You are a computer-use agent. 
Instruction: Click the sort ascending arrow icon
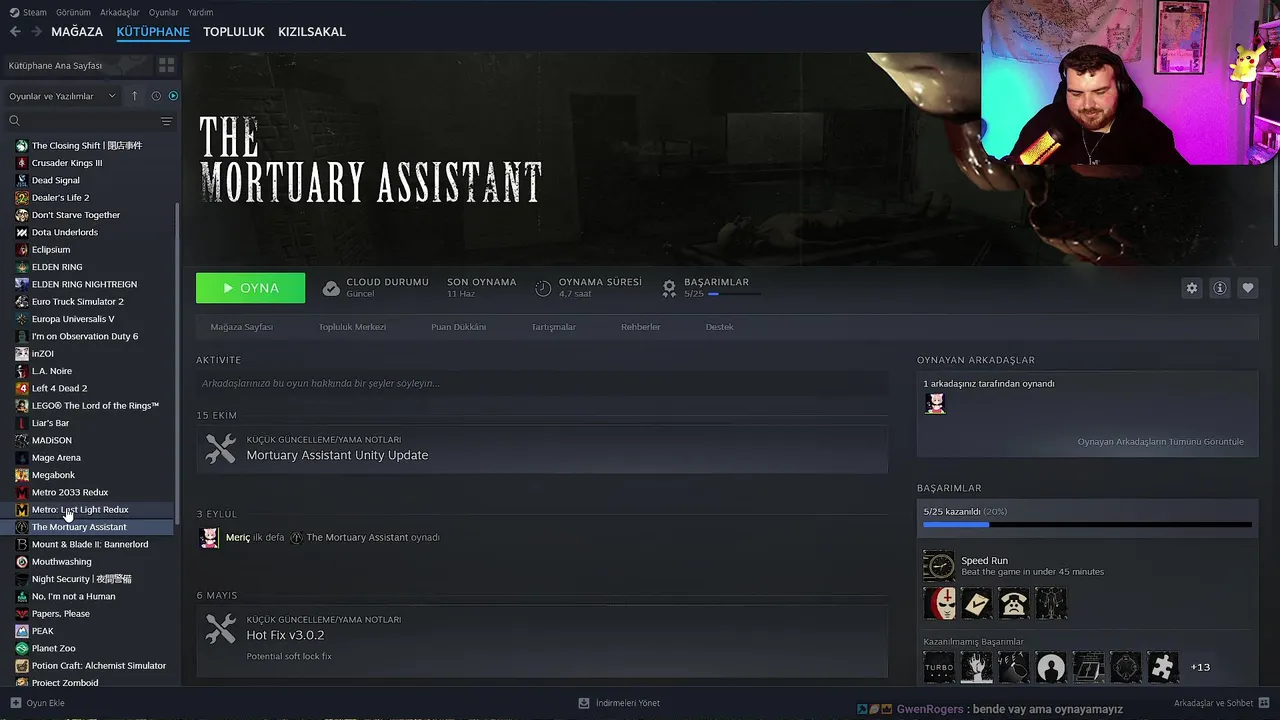click(135, 96)
